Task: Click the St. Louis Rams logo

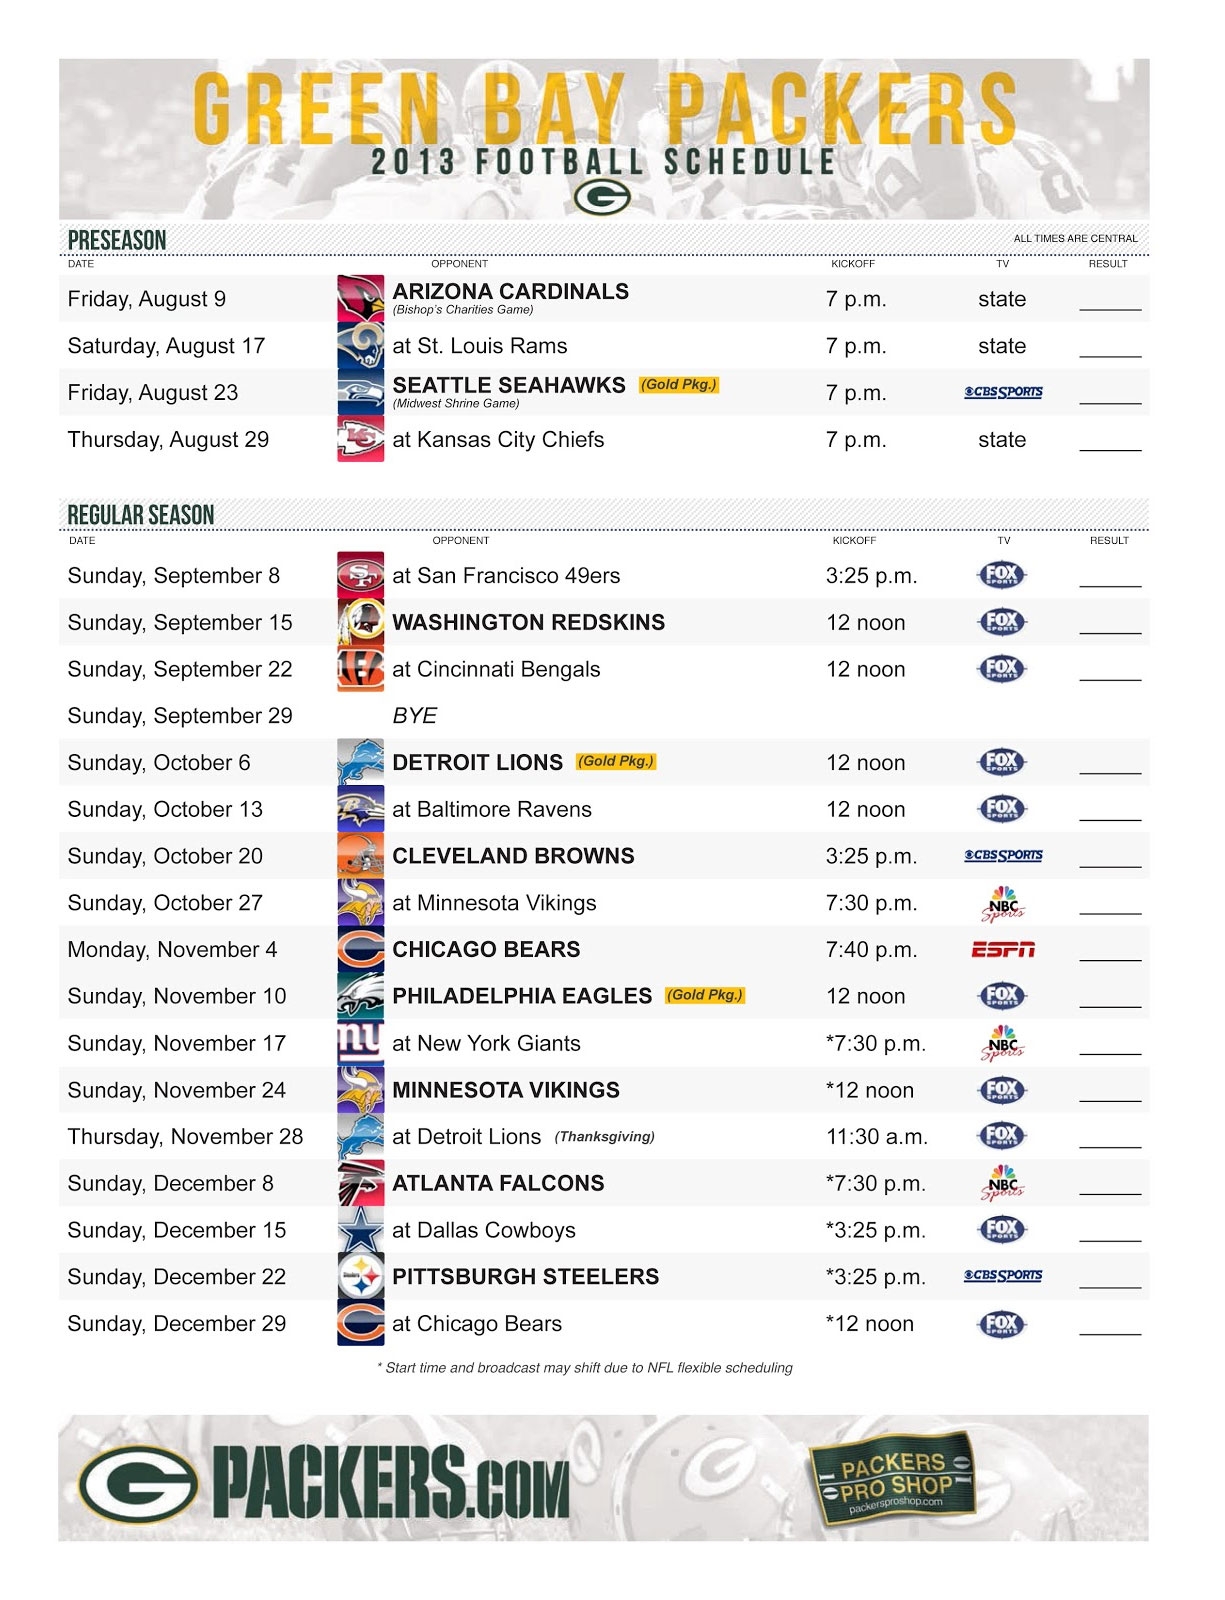Action: coord(360,345)
